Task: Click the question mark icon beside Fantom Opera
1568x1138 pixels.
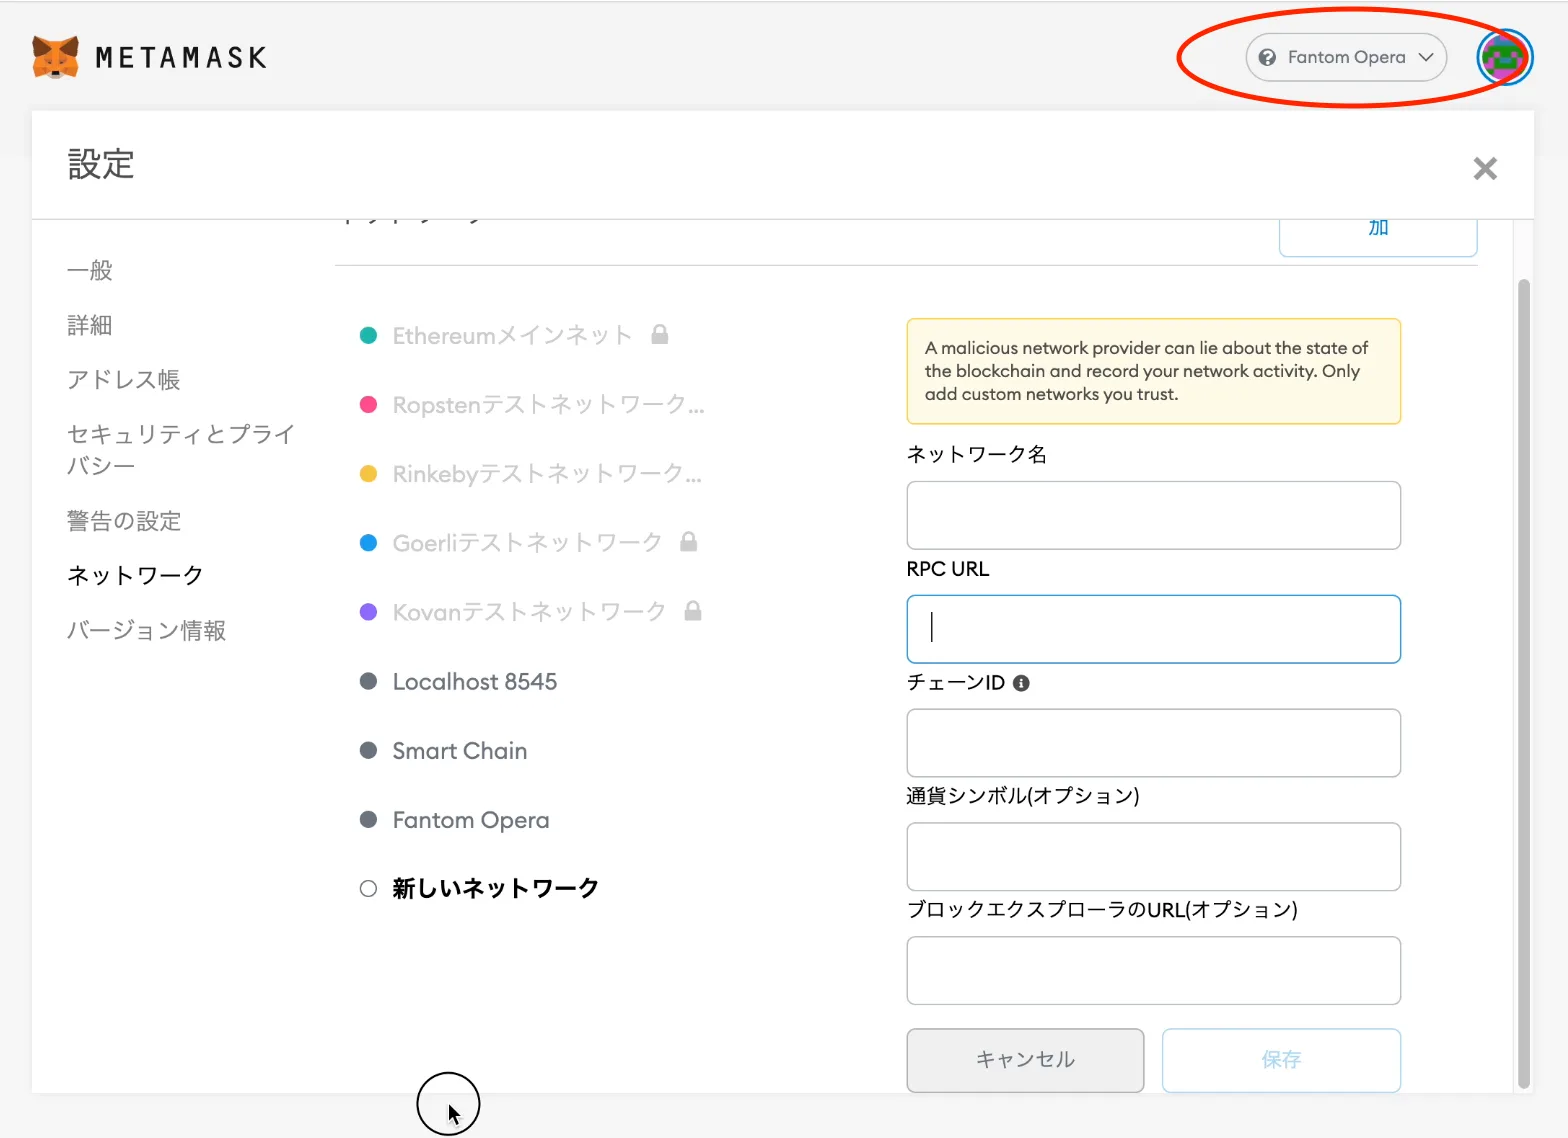Action: click(1267, 57)
